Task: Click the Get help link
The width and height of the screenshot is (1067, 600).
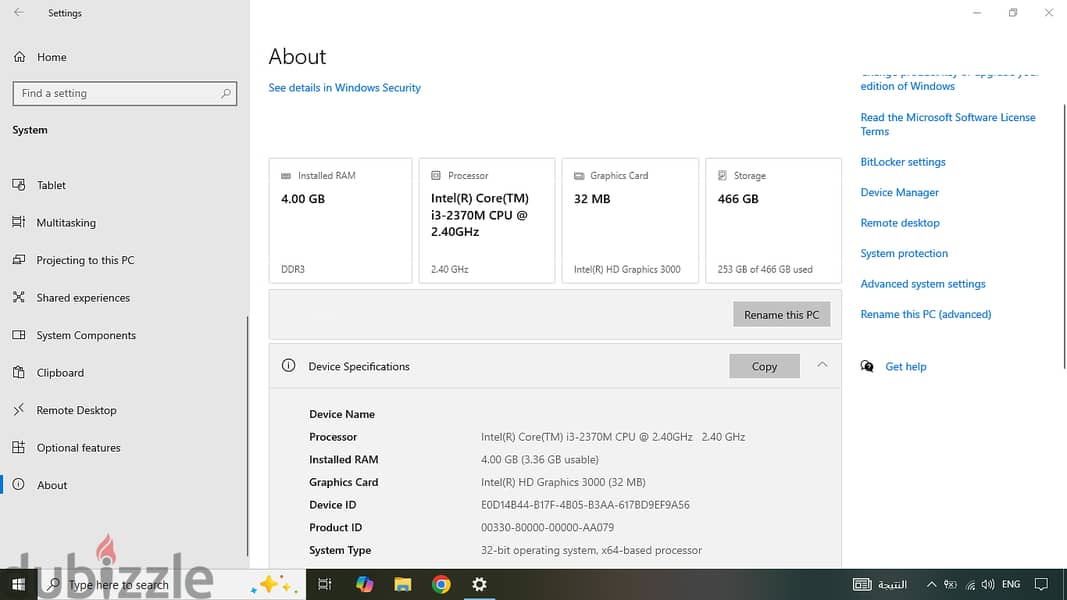Action: pyautogui.click(x=905, y=367)
